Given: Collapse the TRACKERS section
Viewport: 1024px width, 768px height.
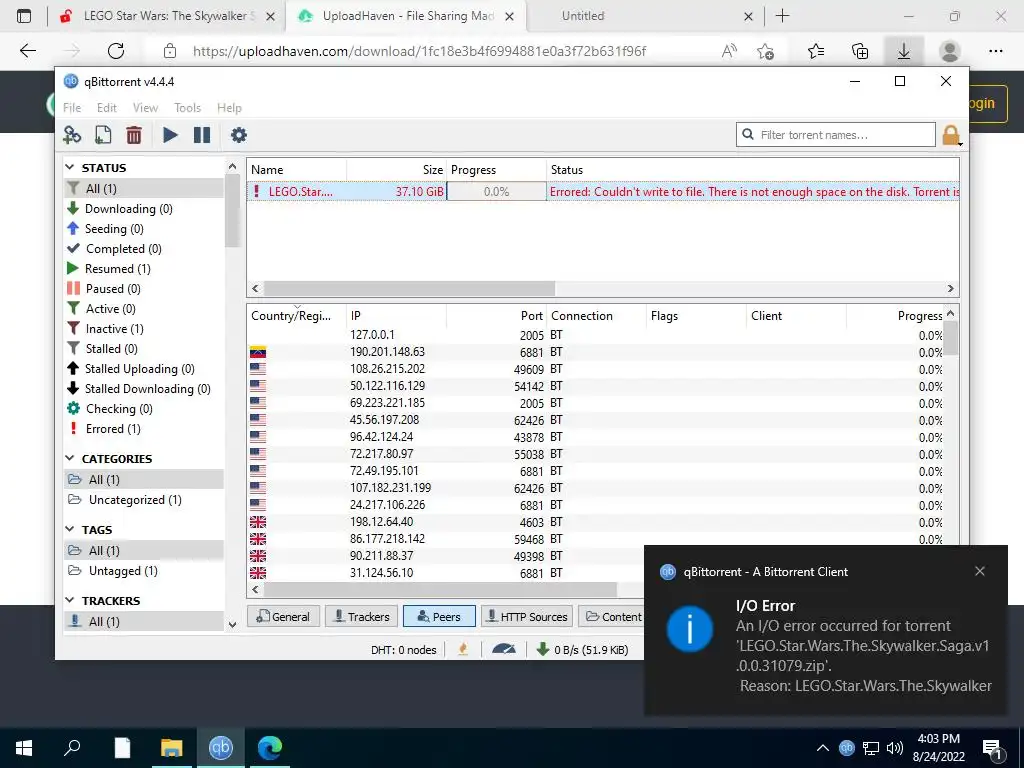Looking at the screenshot, I should [70, 600].
